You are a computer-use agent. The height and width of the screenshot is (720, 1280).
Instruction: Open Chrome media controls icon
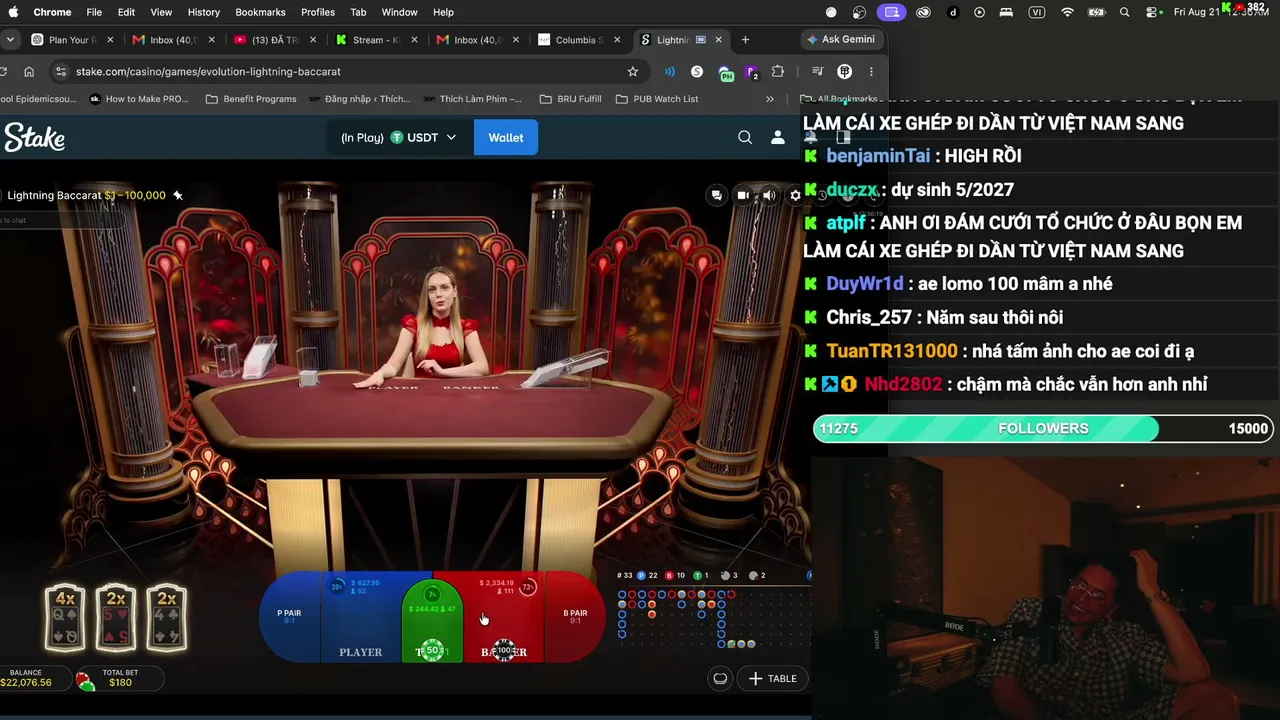[x=817, y=72]
